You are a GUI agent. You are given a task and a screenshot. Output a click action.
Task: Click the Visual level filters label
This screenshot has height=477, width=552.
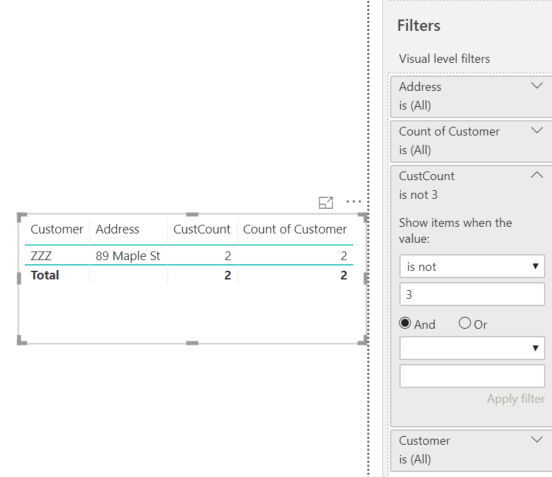[444, 59]
